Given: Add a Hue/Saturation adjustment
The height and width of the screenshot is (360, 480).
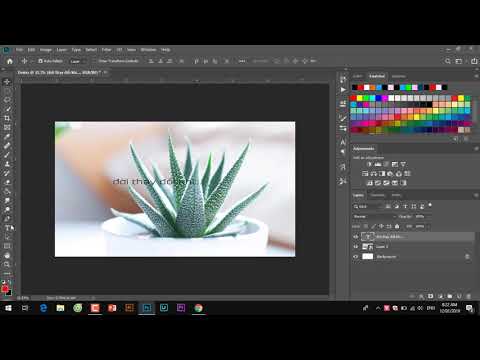Looking at the screenshot, I should point(365,174).
